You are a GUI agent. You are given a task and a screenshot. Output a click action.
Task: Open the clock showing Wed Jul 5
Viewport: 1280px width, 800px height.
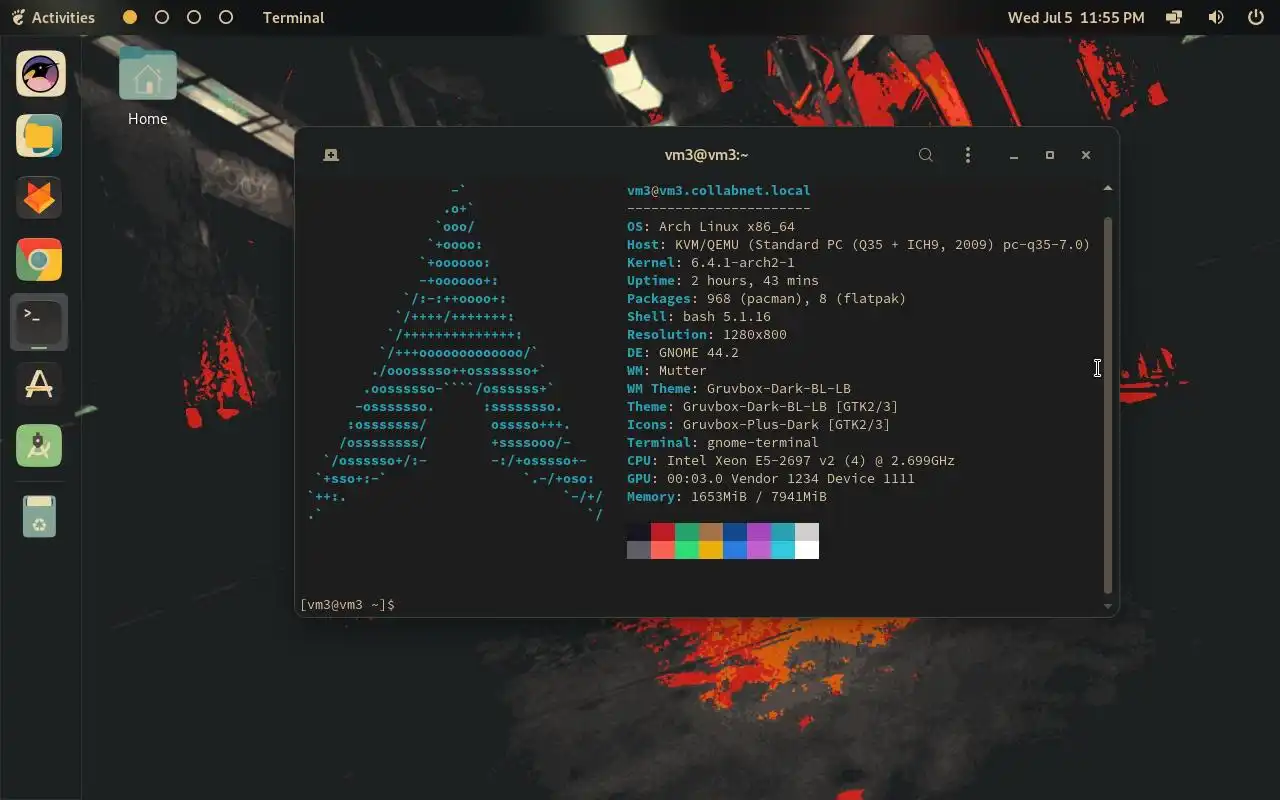pos(1076,17)
